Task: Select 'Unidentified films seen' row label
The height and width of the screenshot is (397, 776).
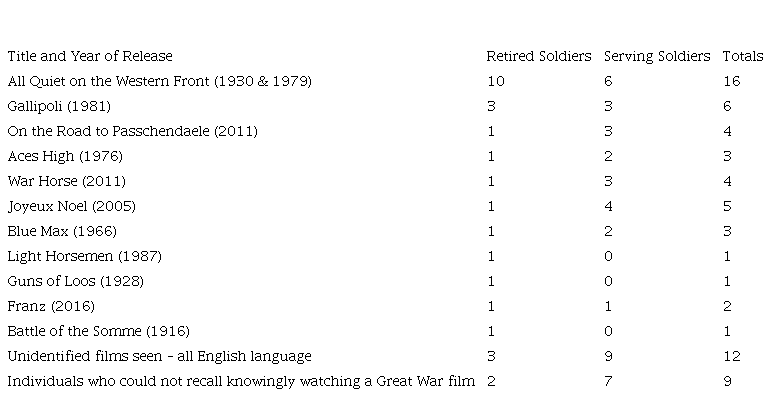Action: [x=160, y=356]
